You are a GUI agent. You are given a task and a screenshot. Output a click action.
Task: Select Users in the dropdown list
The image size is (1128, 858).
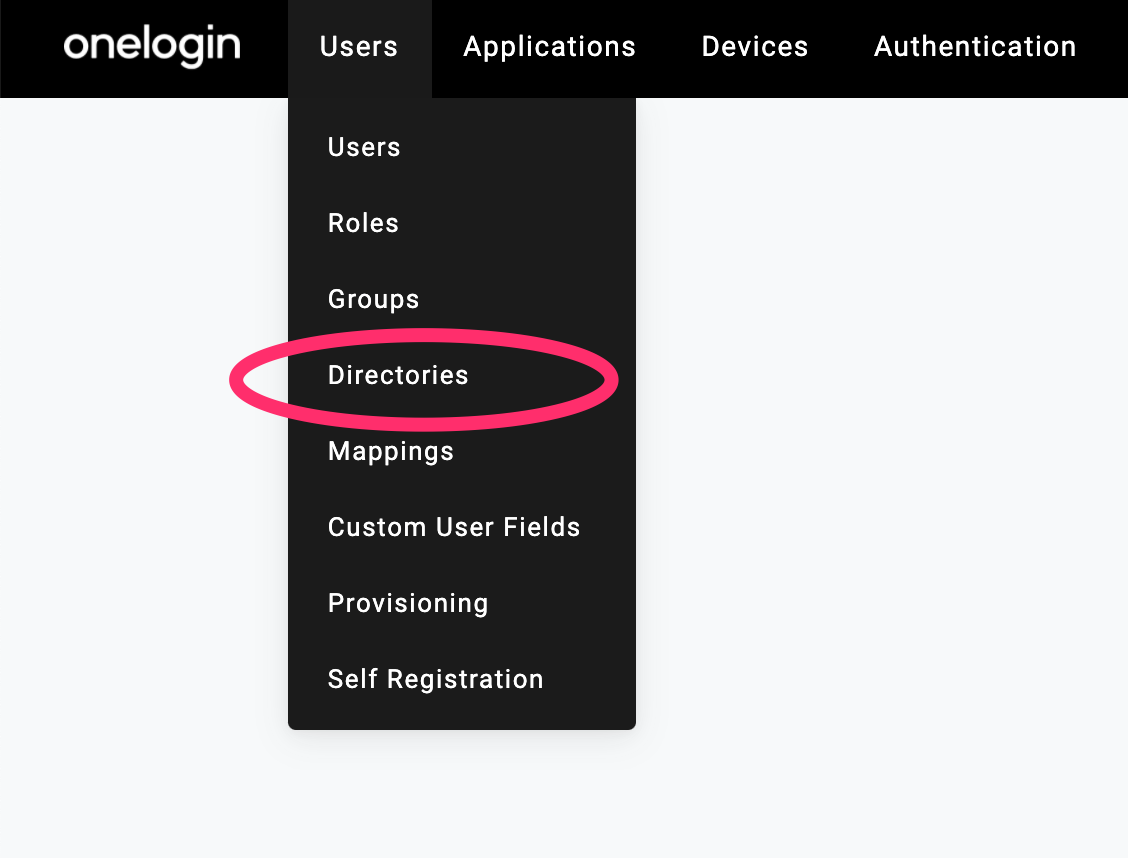[364, 147]
